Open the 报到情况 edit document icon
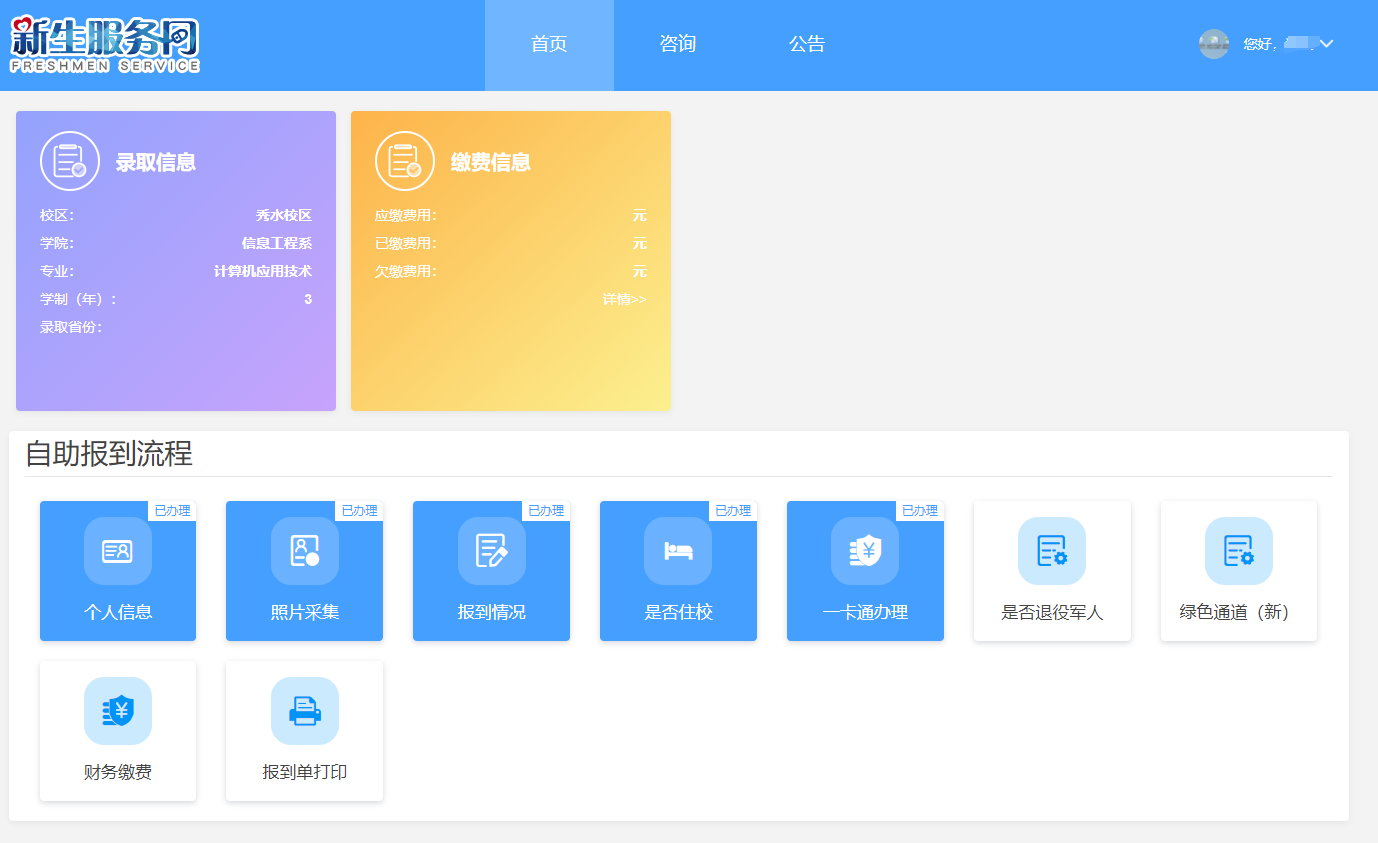 (x=492, y=551)
